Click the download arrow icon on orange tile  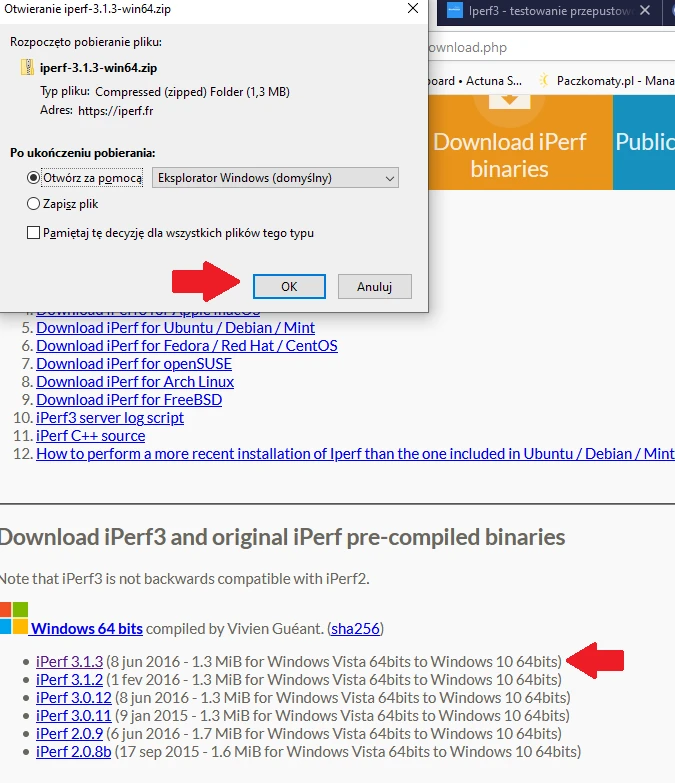point(509,101)
